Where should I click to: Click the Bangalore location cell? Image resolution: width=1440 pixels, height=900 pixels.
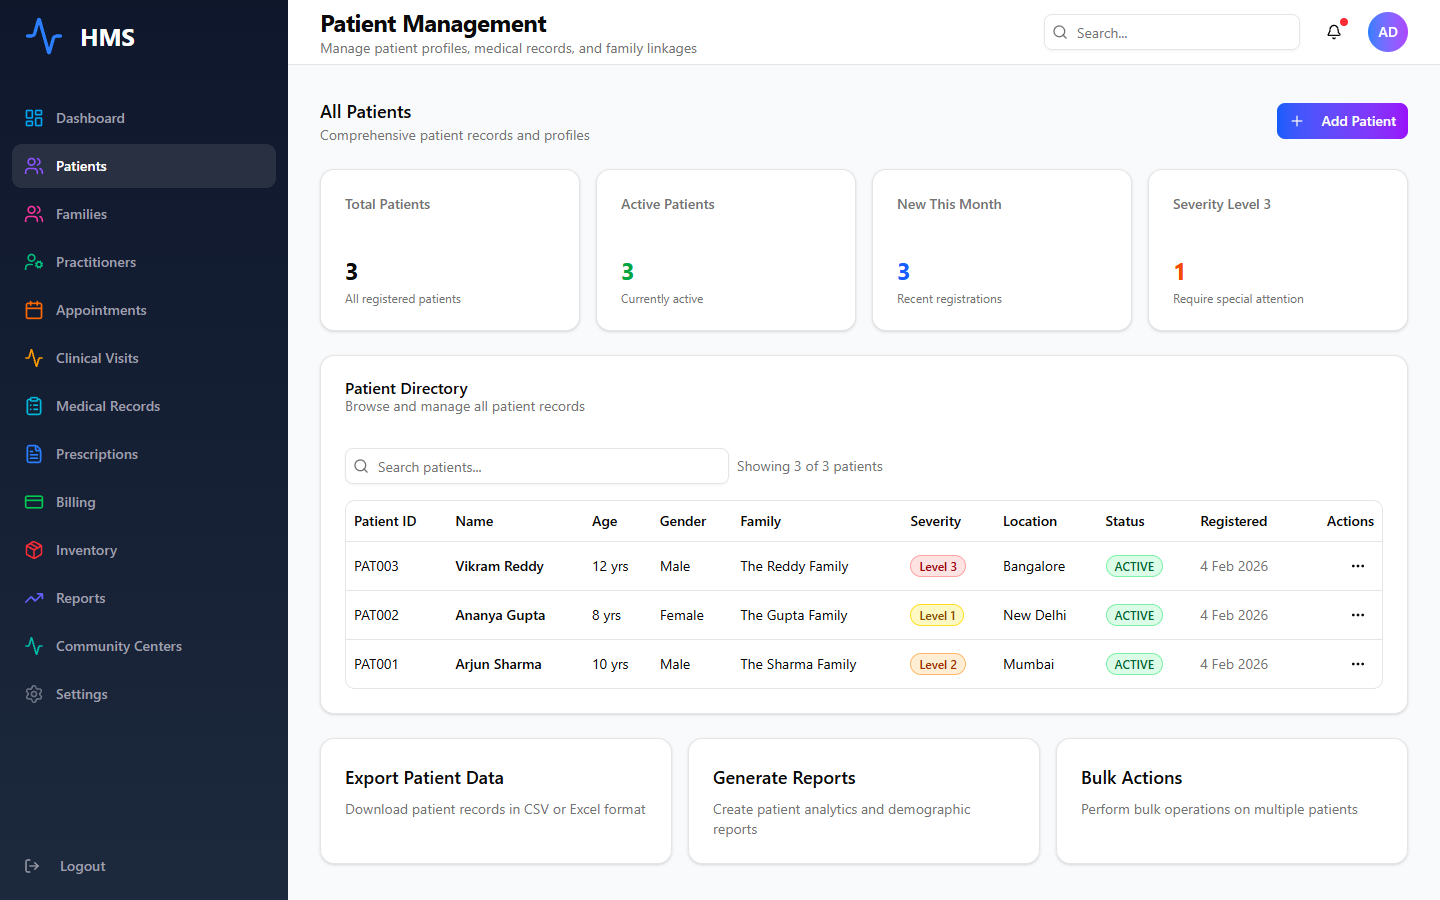pos(1034,566)
